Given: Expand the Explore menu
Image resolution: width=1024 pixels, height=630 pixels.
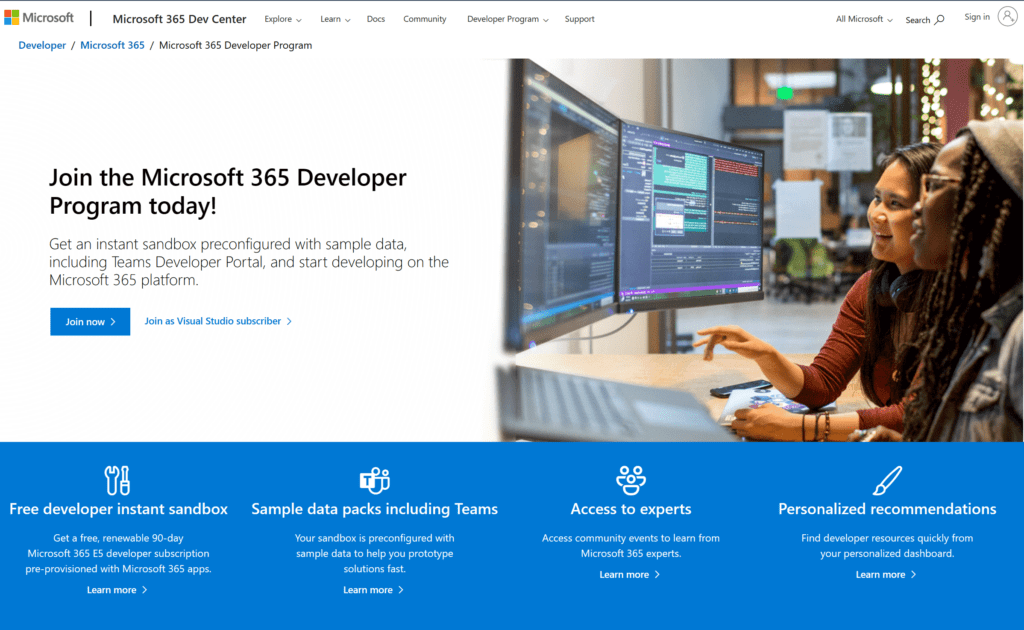Looking at the screenshot, I should pyautogui.click(x=283, y=19).
